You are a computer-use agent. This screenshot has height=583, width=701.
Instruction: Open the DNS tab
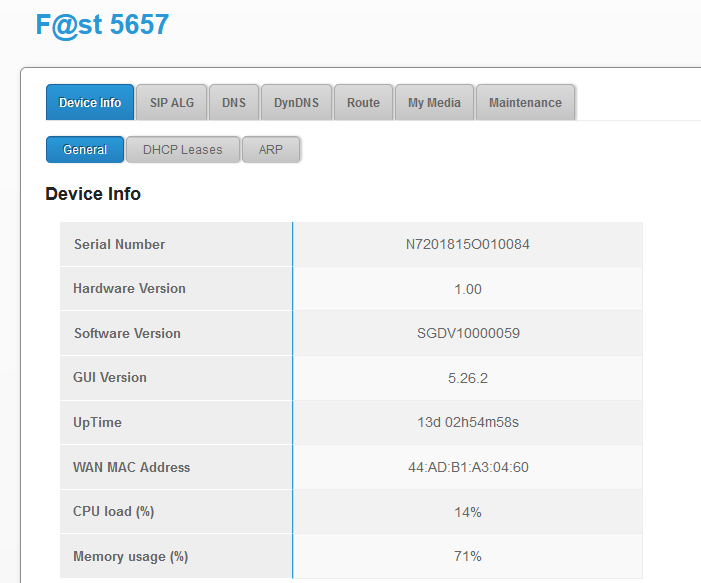click(x=234, y=103)
